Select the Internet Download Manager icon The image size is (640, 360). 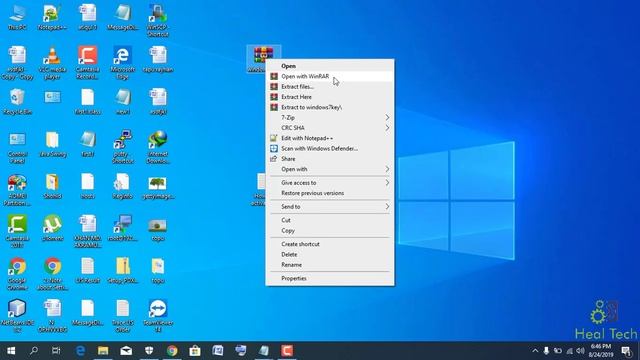(x=158, y=147)
